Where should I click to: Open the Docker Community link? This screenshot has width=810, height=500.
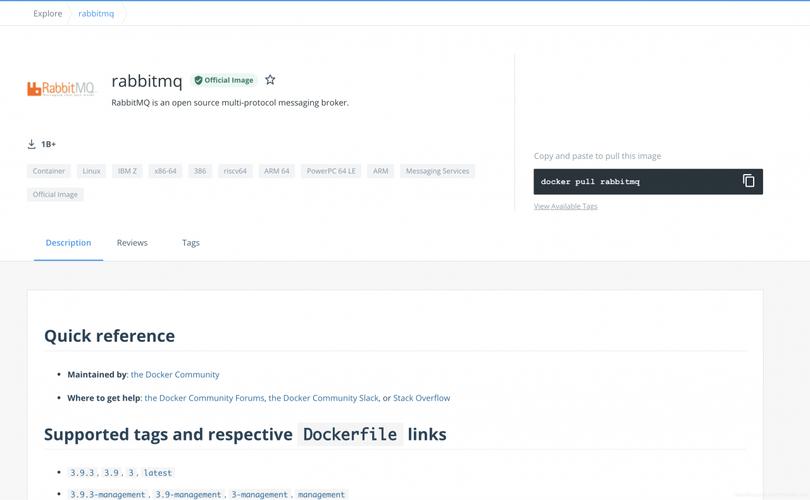[175, 374]
